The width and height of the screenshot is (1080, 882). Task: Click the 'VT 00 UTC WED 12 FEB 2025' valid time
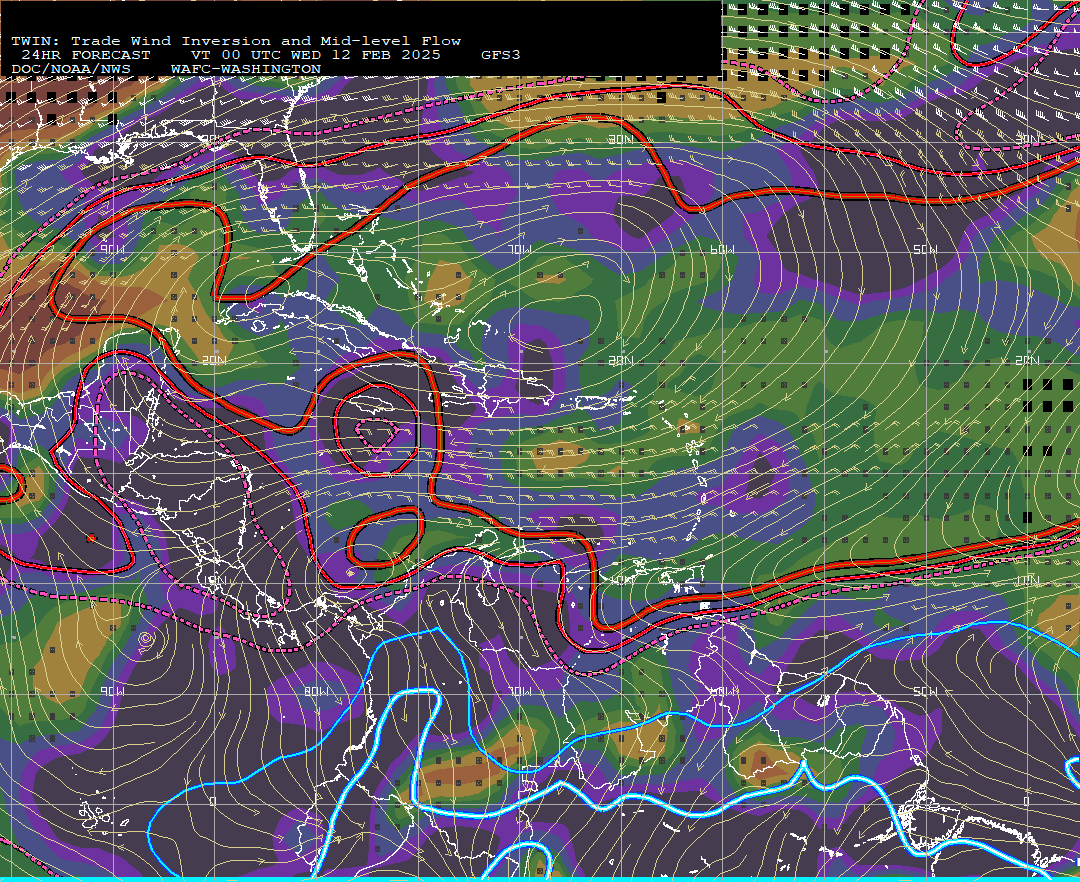(316, 55)
